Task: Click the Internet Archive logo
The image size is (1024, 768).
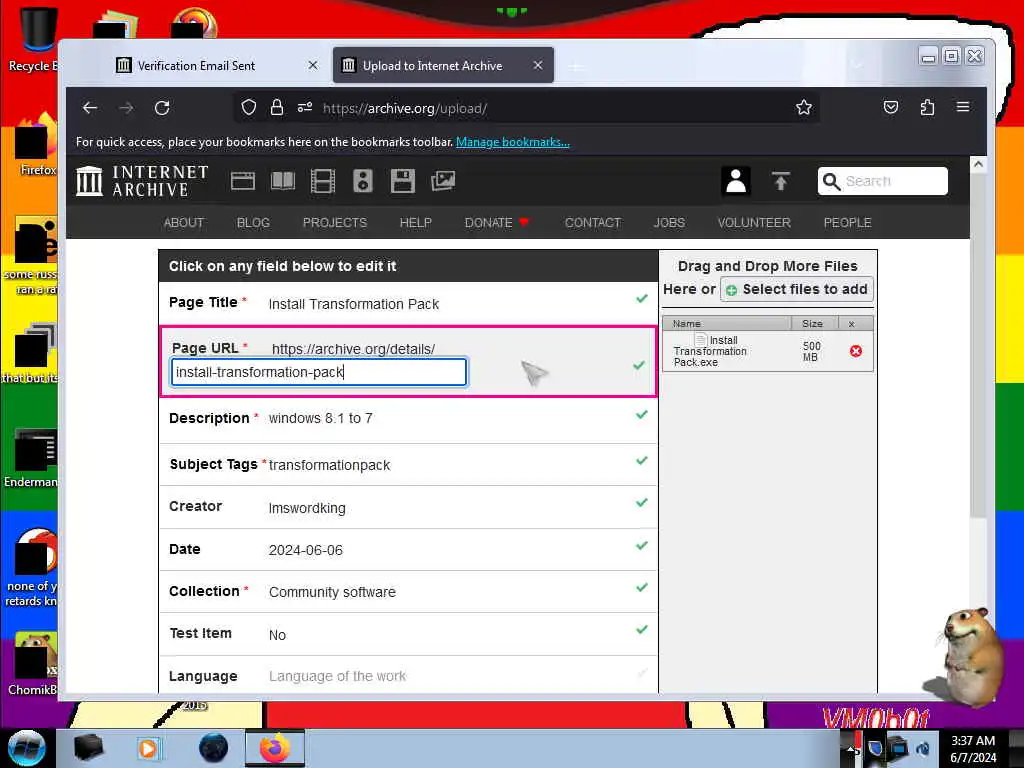Action: tap(142, 181)
